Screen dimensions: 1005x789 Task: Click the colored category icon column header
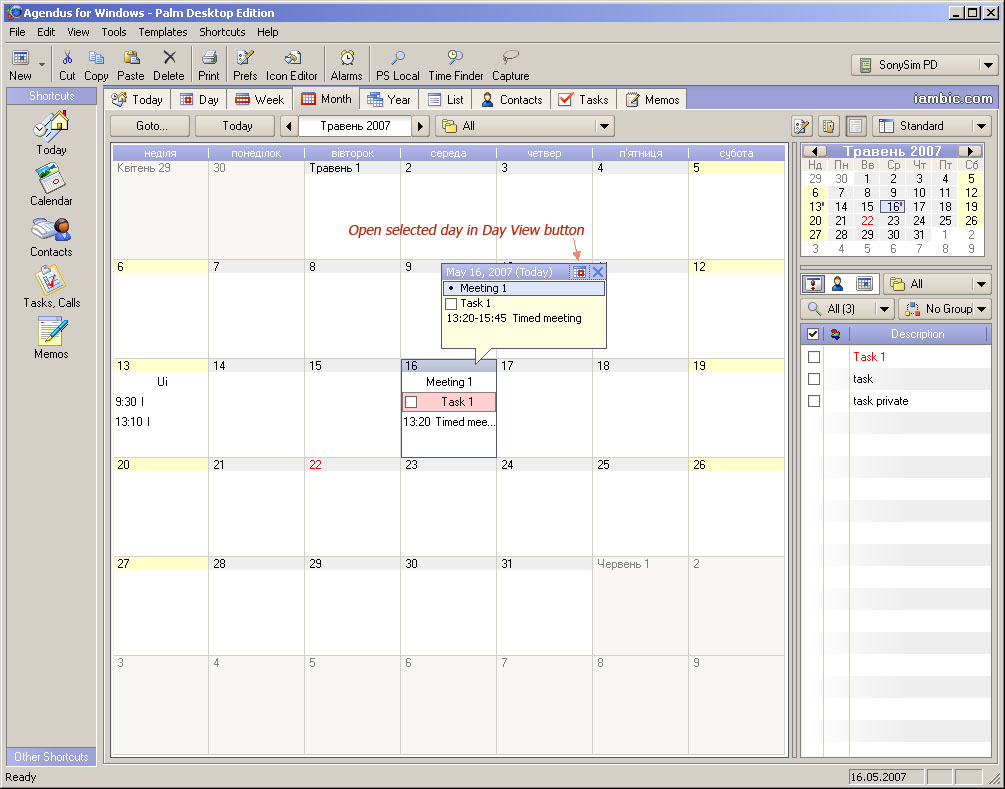(x=835, y=334)
